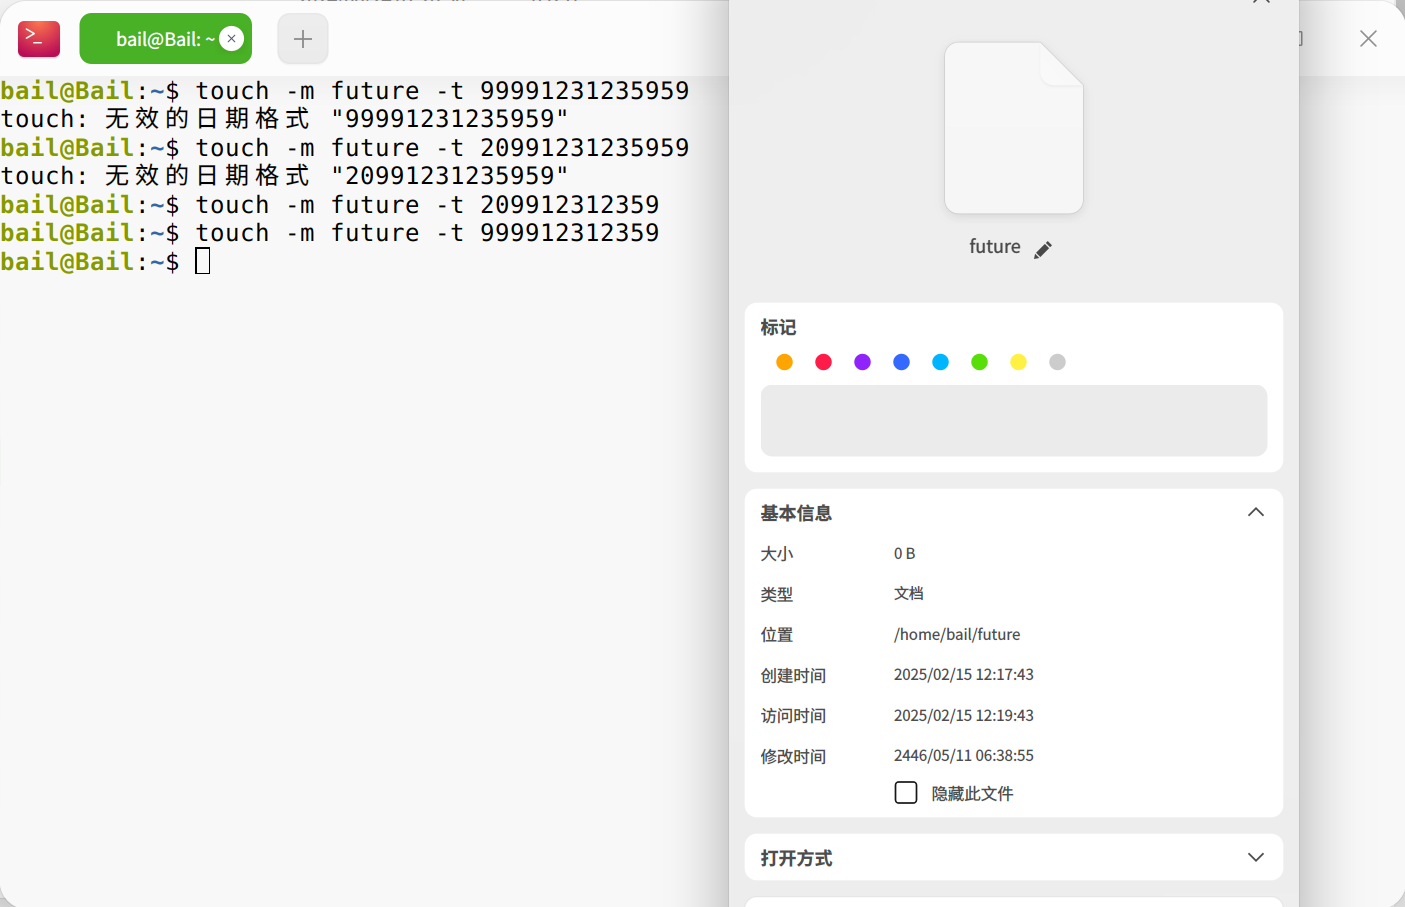Pick the orange tag color

(x=785, y=362)
